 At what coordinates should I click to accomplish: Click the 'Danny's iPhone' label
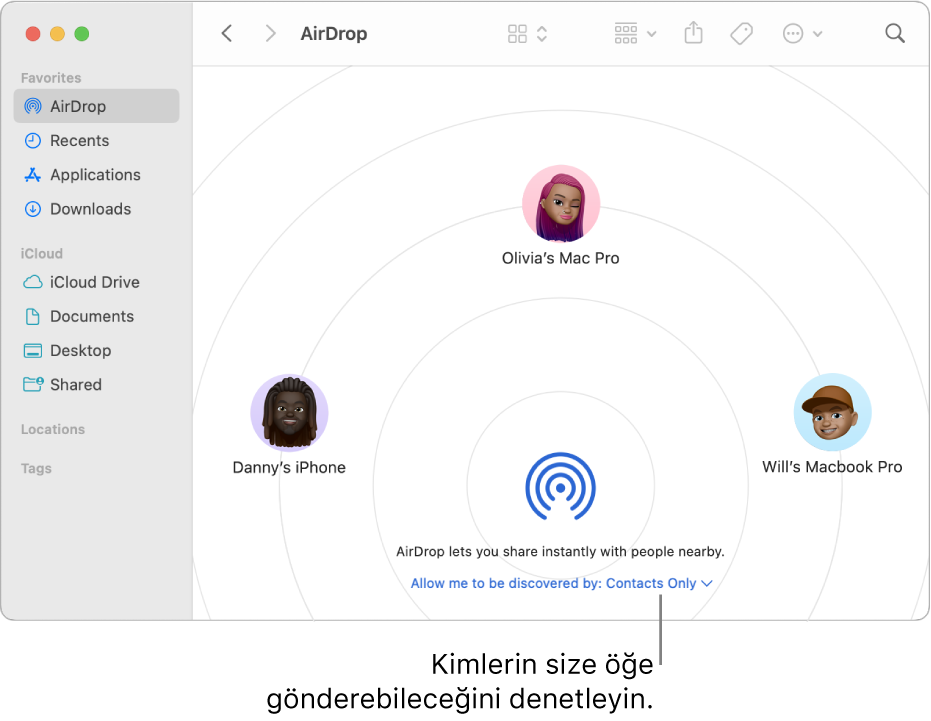289,467
